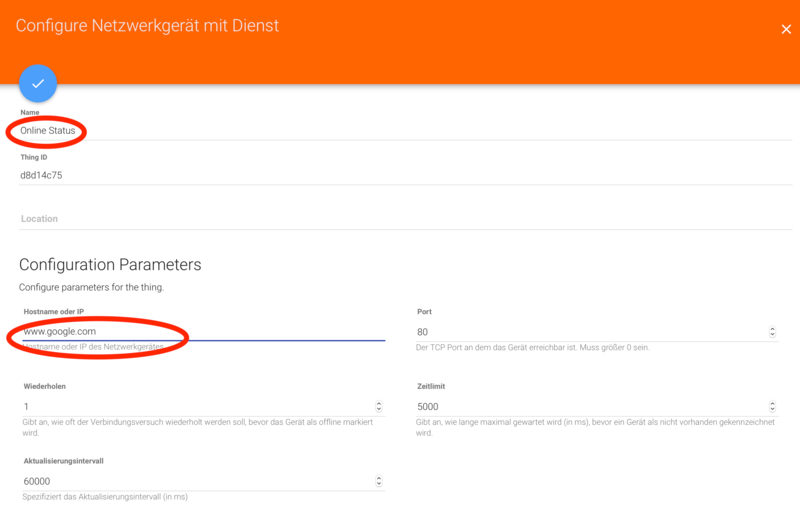Screen dimensions: 800x511
Task: Select the Thing ID field
Action: (x=200, y=175)
